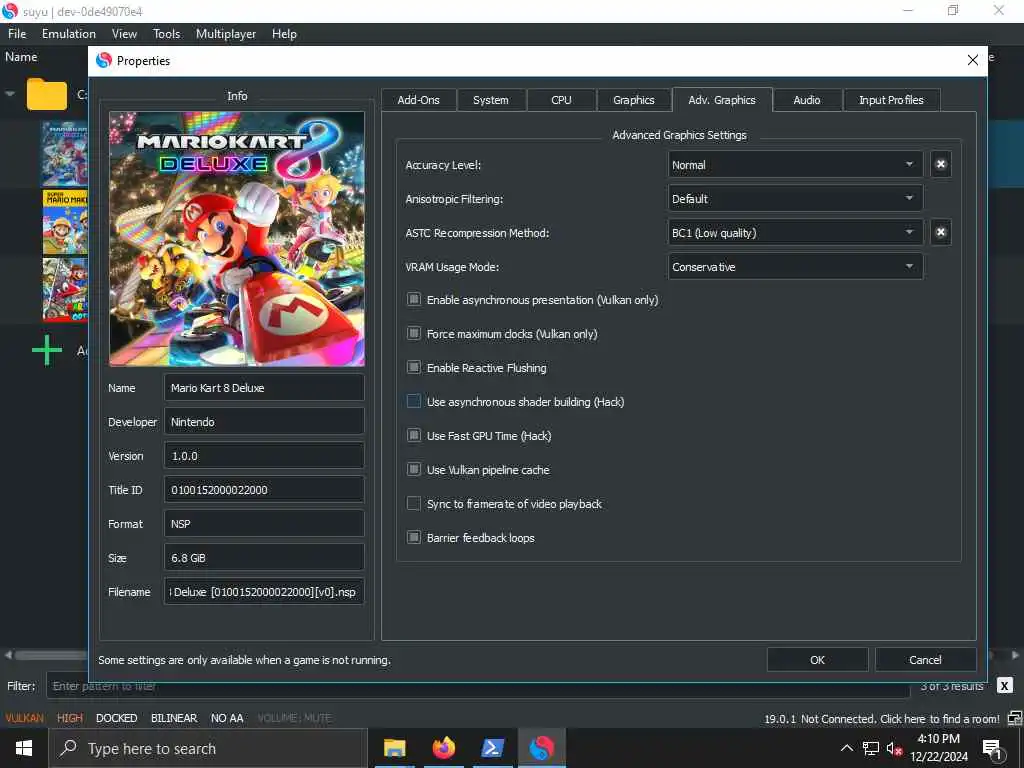Screen dimensions: 1024x768
Task: Open the Anisotropic Filtering dropdown
Action: click(x=795, y=199)
